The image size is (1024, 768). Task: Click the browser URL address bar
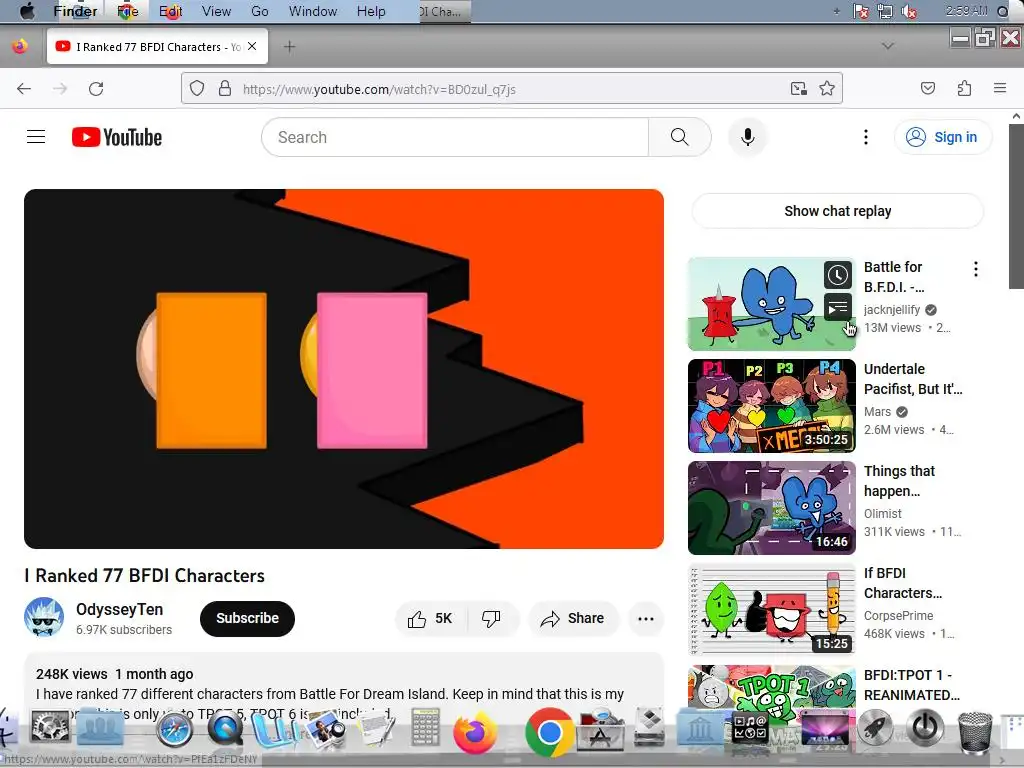pos(511,89)
